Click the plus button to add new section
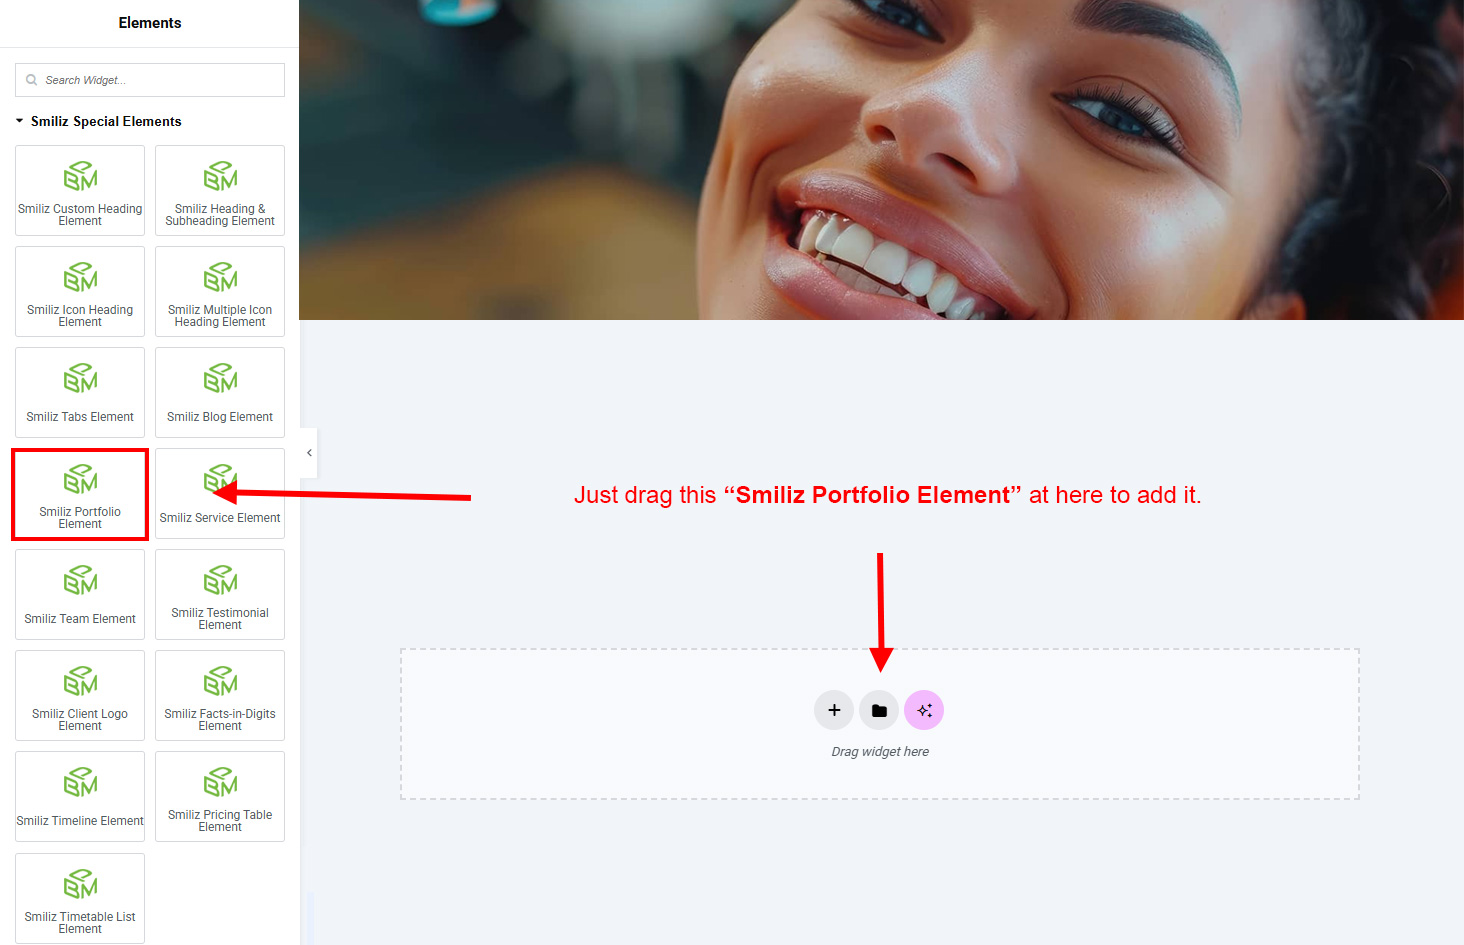 click(x=834, y=710)
